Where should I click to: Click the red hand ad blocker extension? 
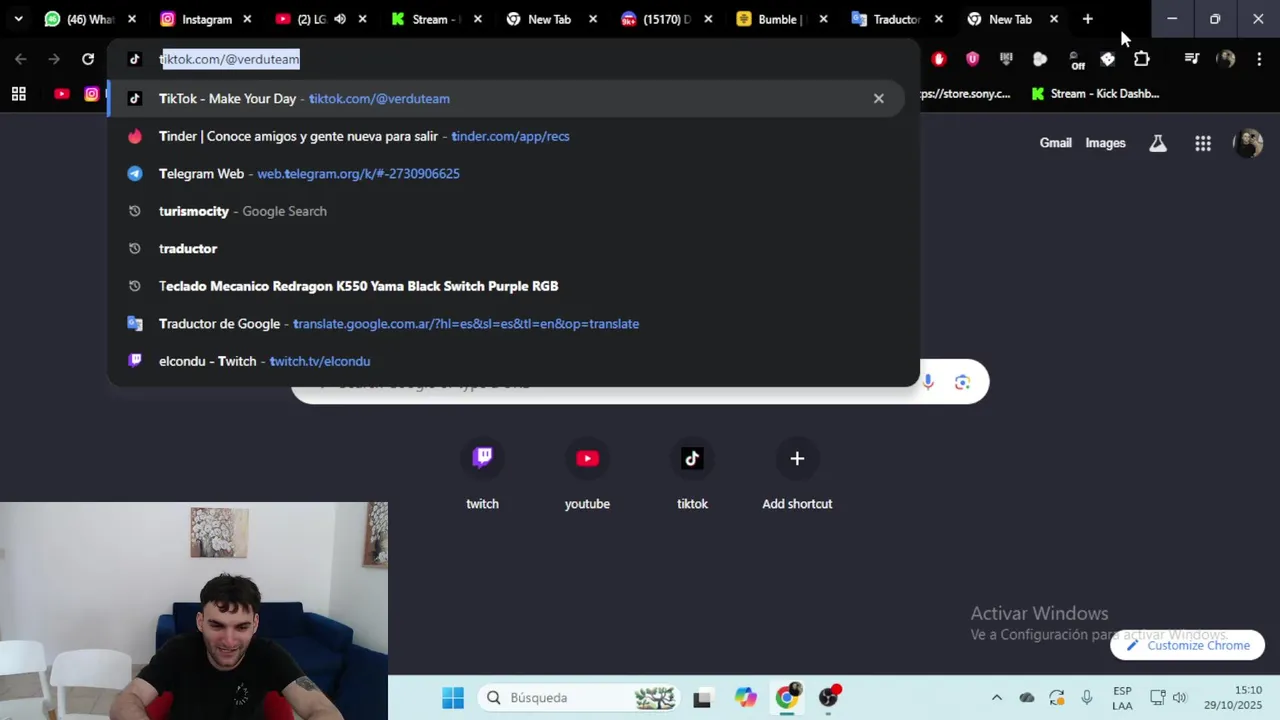[938, 59]
